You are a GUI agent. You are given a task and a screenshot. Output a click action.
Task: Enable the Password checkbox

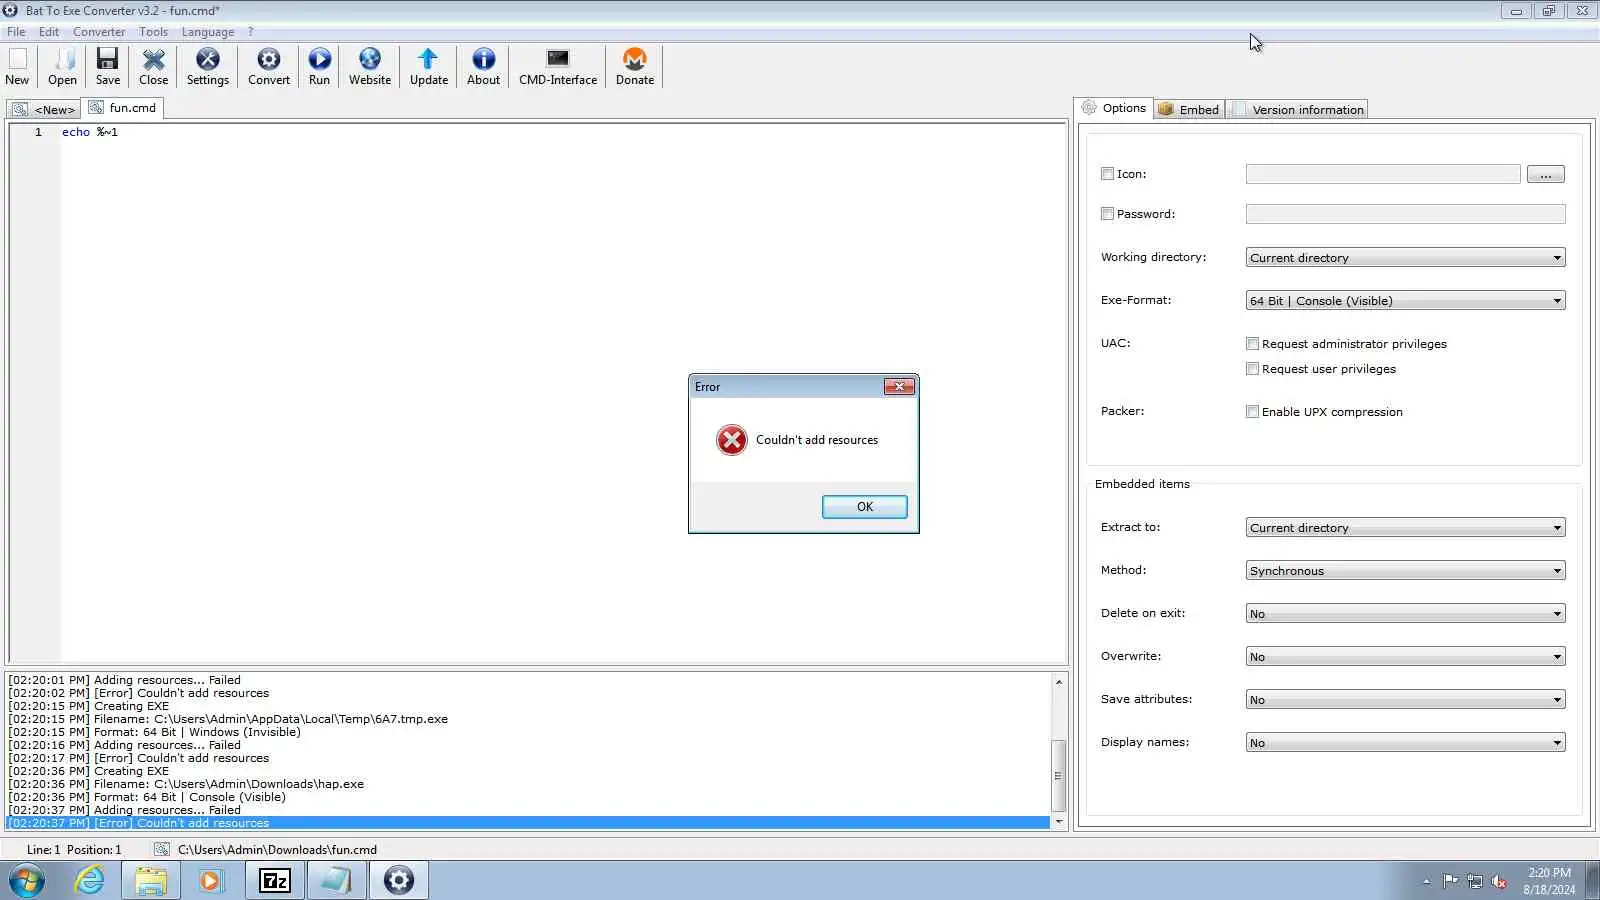click(x=1107, y=214)
